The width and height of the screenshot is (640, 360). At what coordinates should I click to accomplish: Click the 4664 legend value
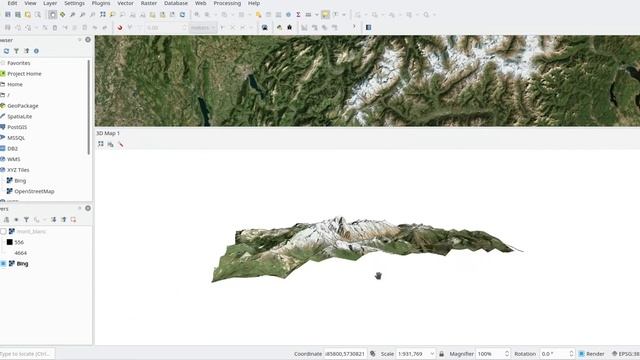pos(20,253)
